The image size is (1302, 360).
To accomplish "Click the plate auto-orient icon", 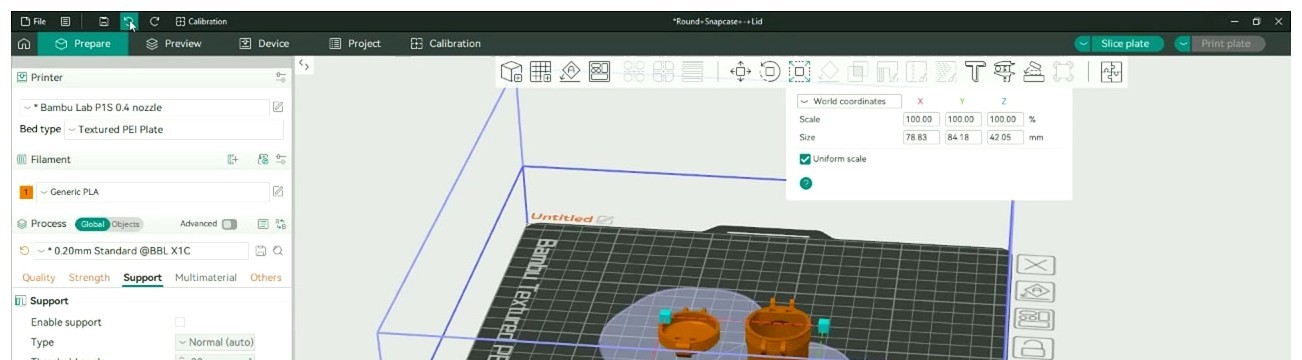I will (1035, 292).
